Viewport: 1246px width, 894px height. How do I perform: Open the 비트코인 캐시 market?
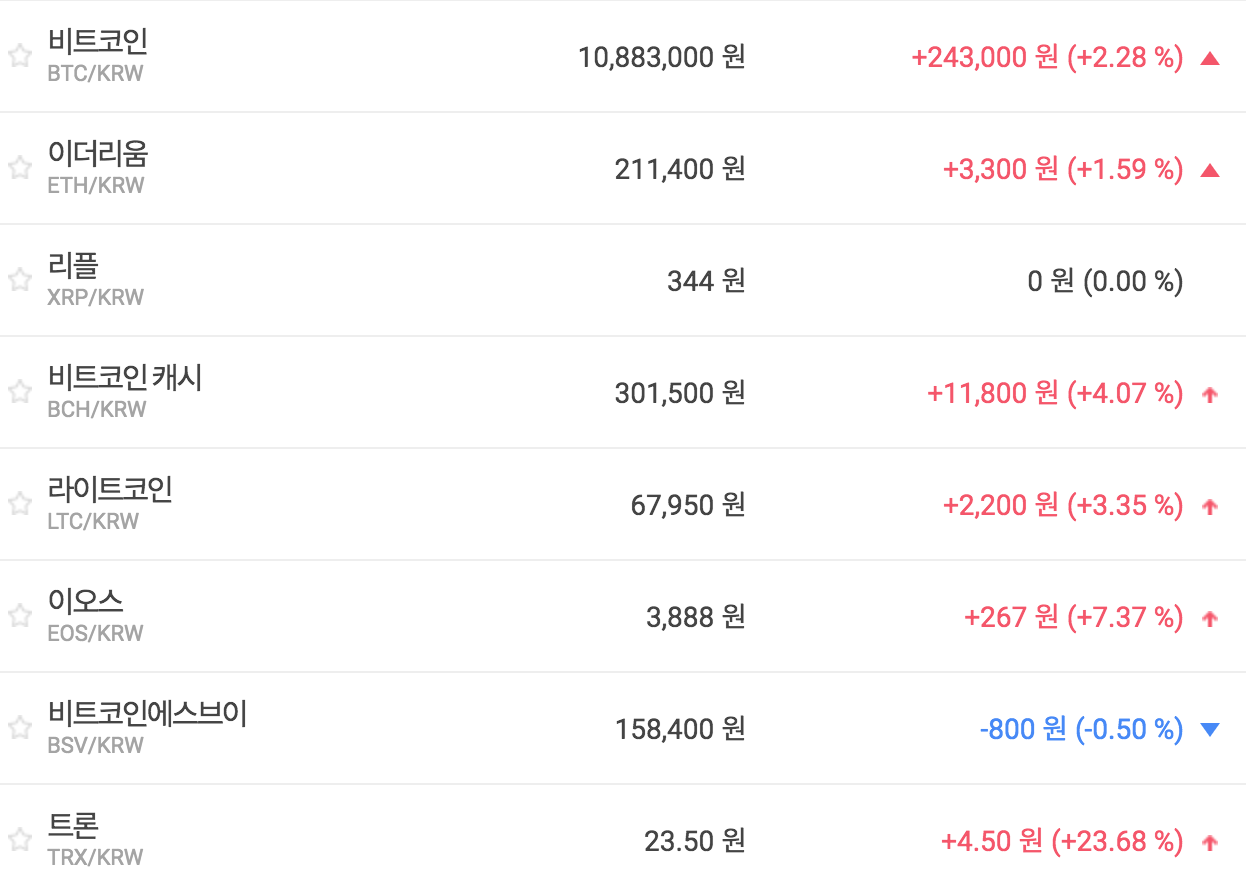[125, 378]
